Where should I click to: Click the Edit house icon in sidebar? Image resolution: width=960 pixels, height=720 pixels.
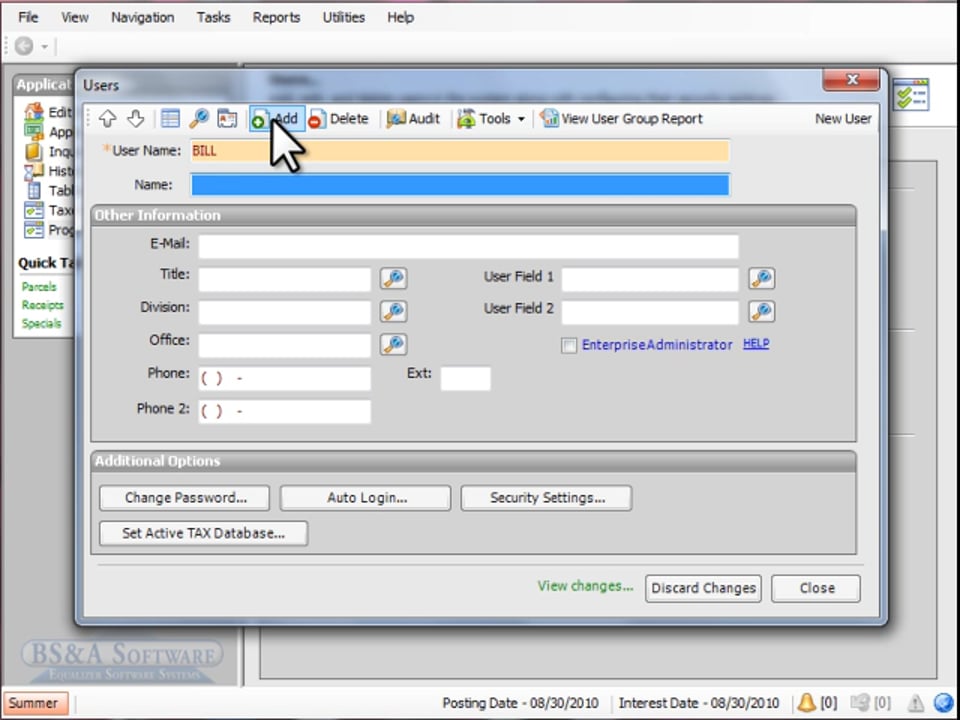tap(34, 112)
